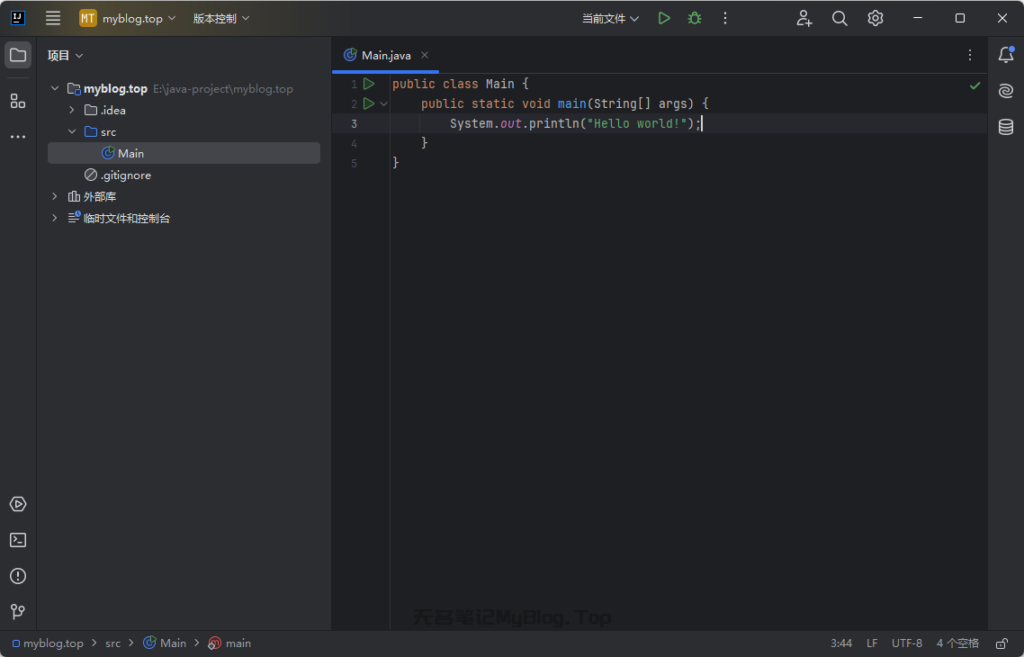
Task: Open the main hamburger menu
Action: coord(53,18)
